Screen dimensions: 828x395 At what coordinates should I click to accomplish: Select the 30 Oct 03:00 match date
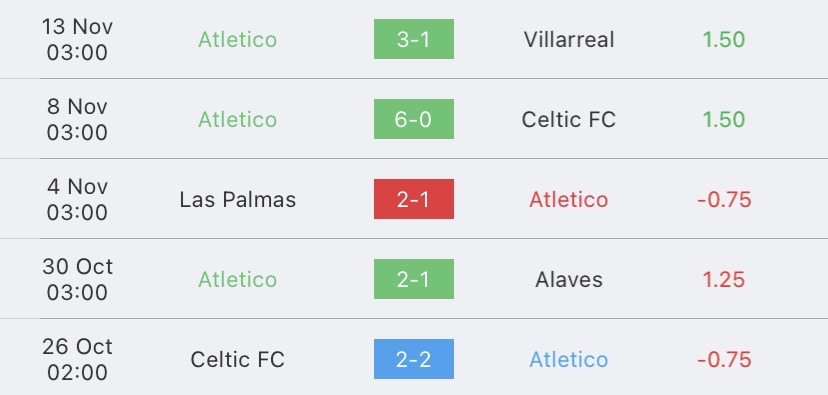[x=77, y=279]
